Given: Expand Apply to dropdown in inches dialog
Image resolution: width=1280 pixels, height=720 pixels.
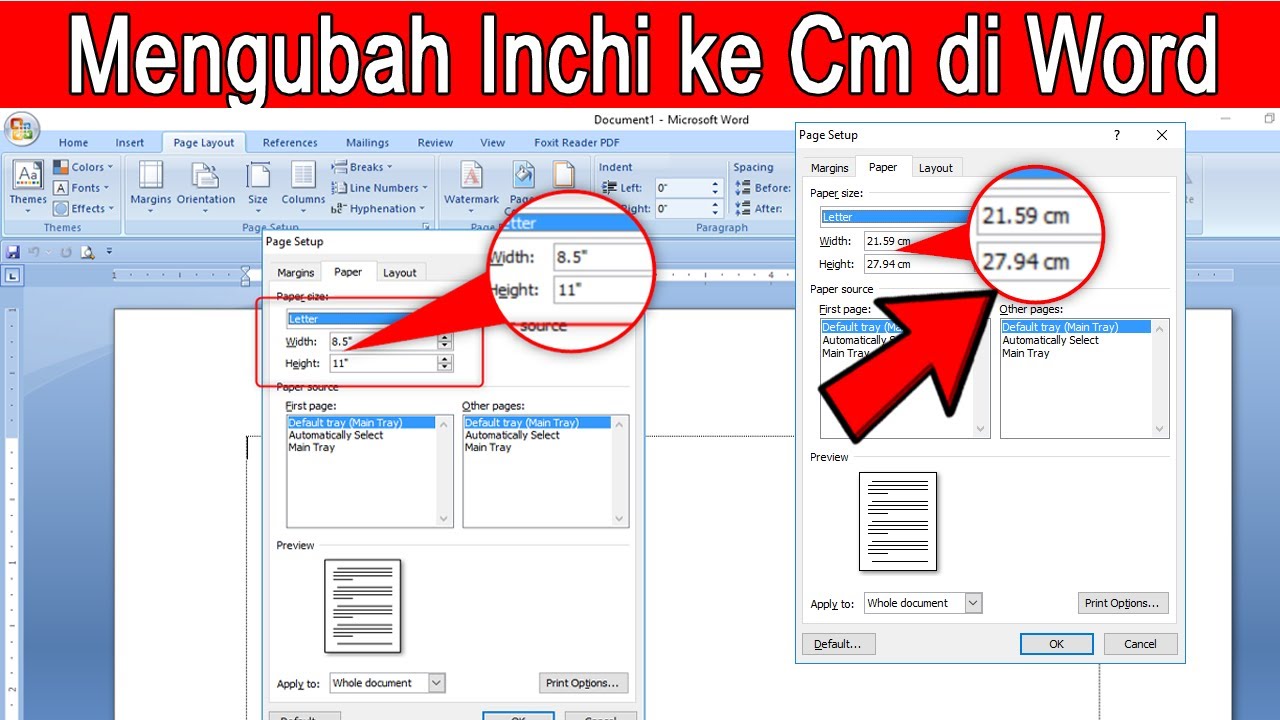Looking at the screenshot, I should pos(436,683).
